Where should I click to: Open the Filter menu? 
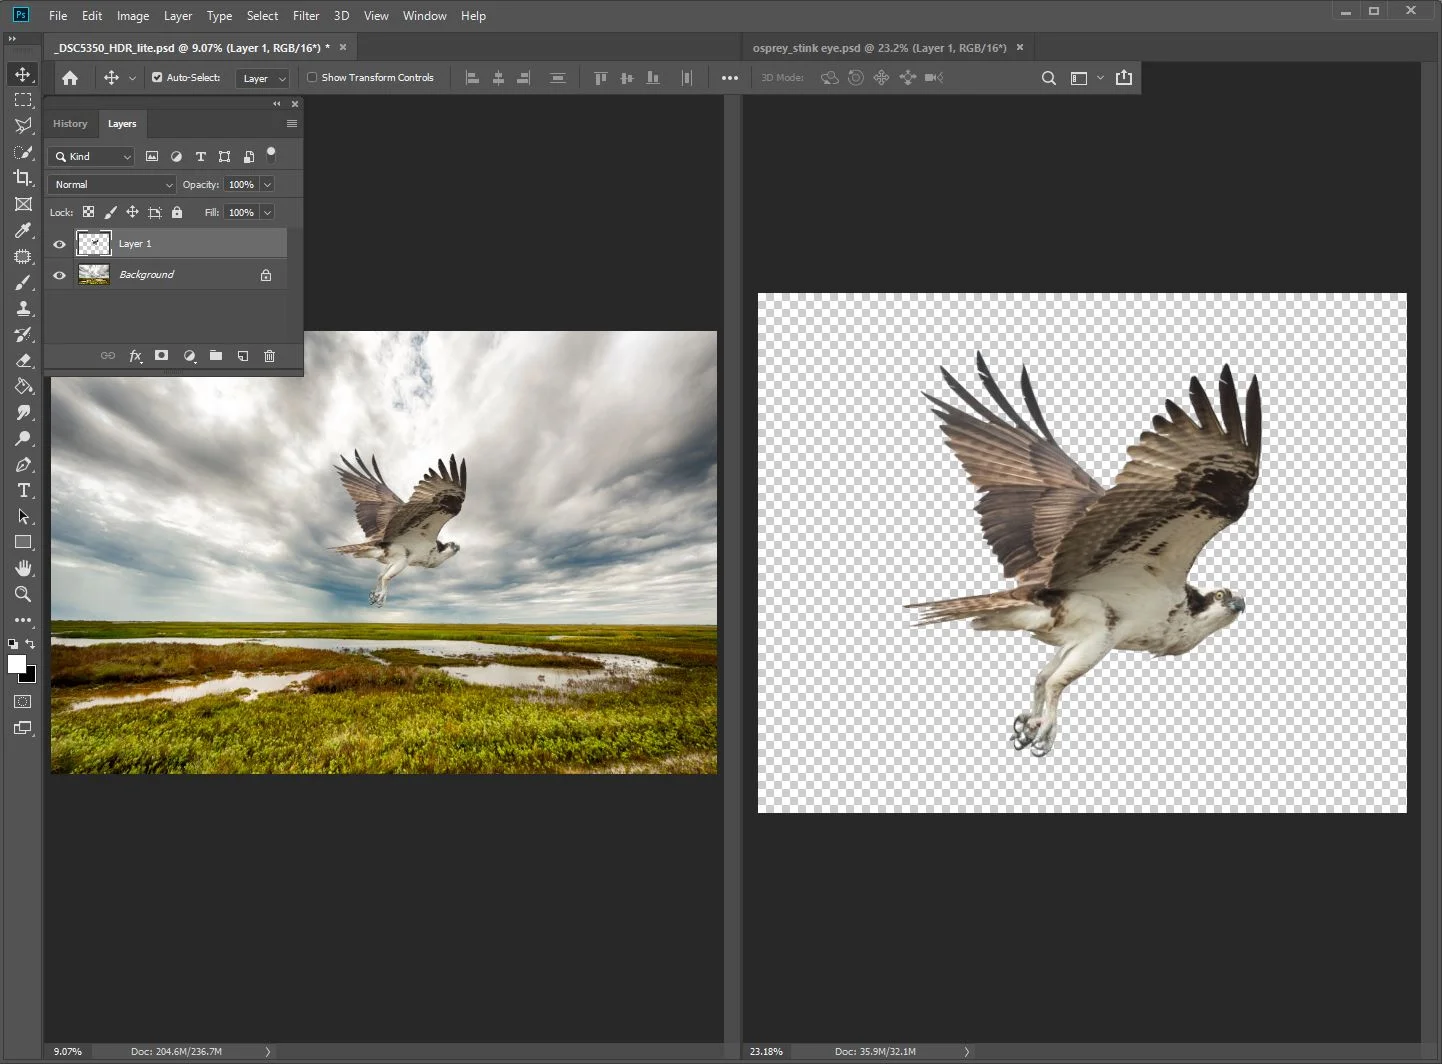[x=305, y=16]
